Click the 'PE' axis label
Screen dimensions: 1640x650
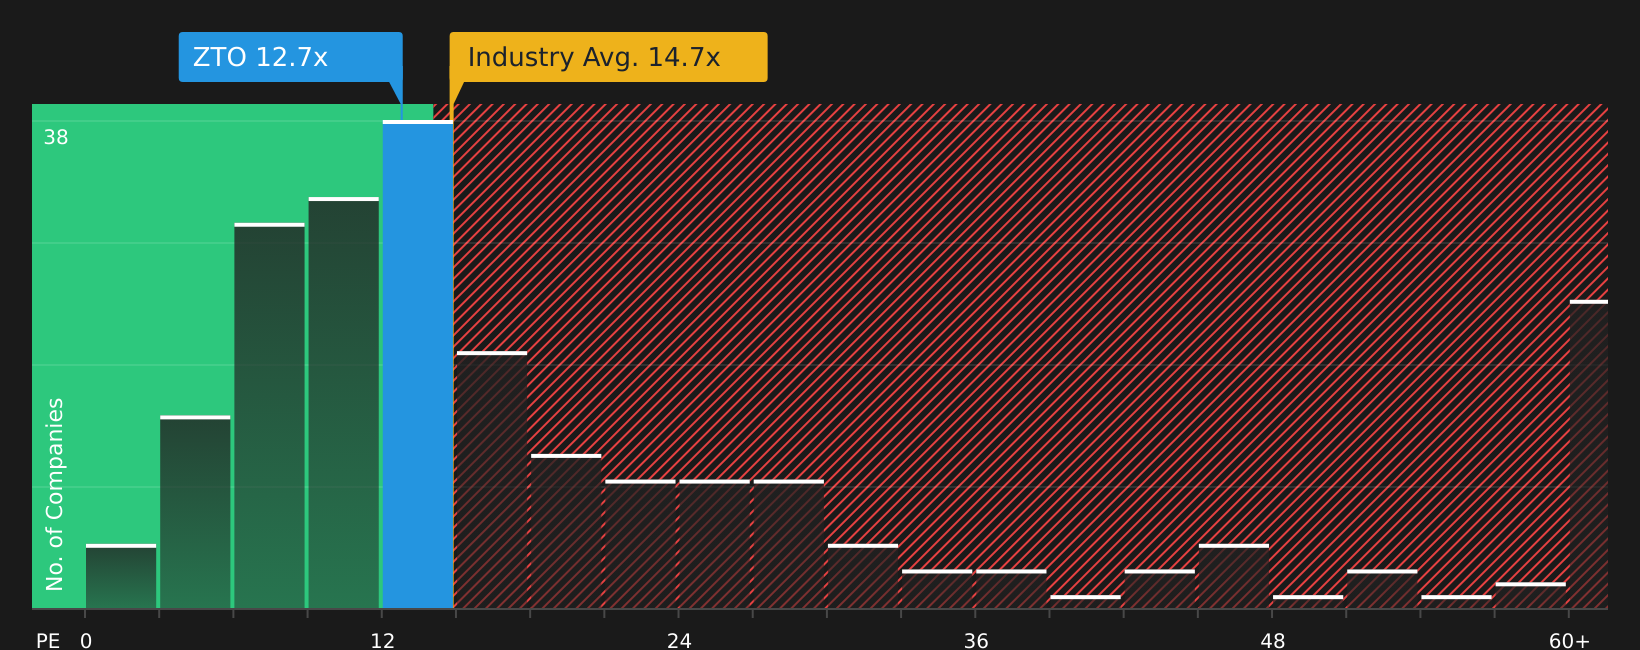pyautogui.click(x=48, y=641)
